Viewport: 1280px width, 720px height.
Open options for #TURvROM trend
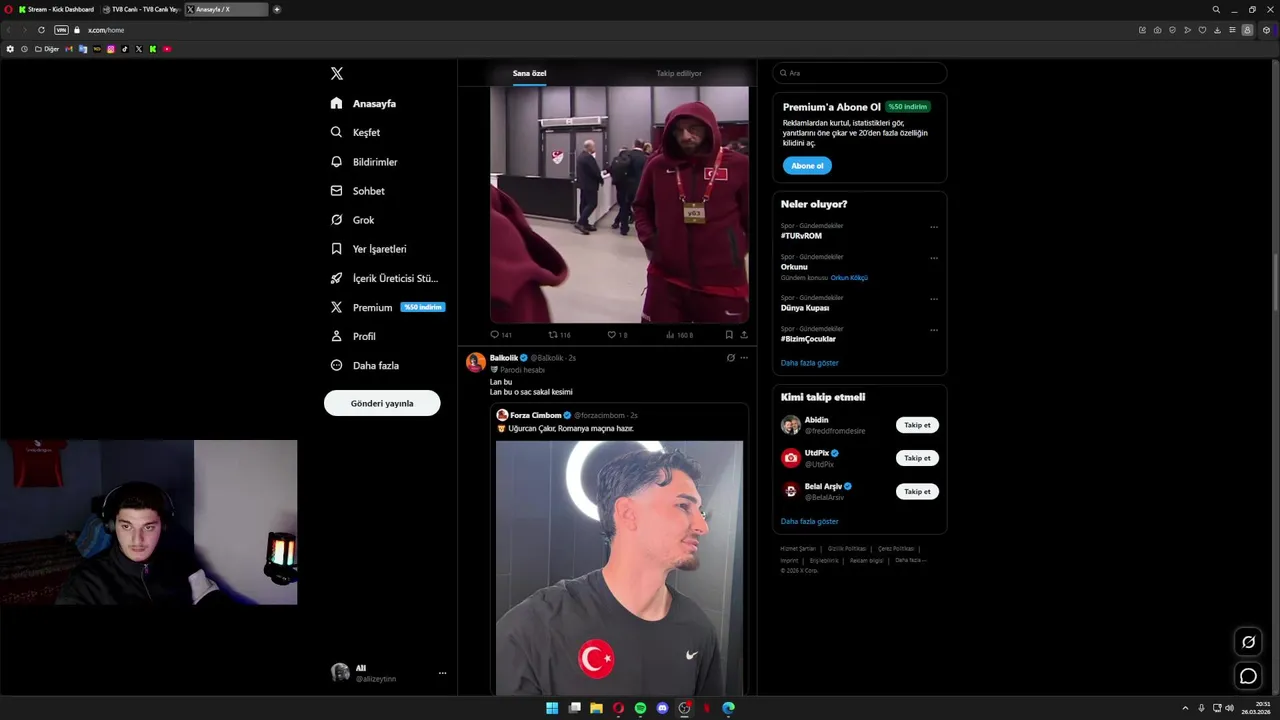pos(934,227)
